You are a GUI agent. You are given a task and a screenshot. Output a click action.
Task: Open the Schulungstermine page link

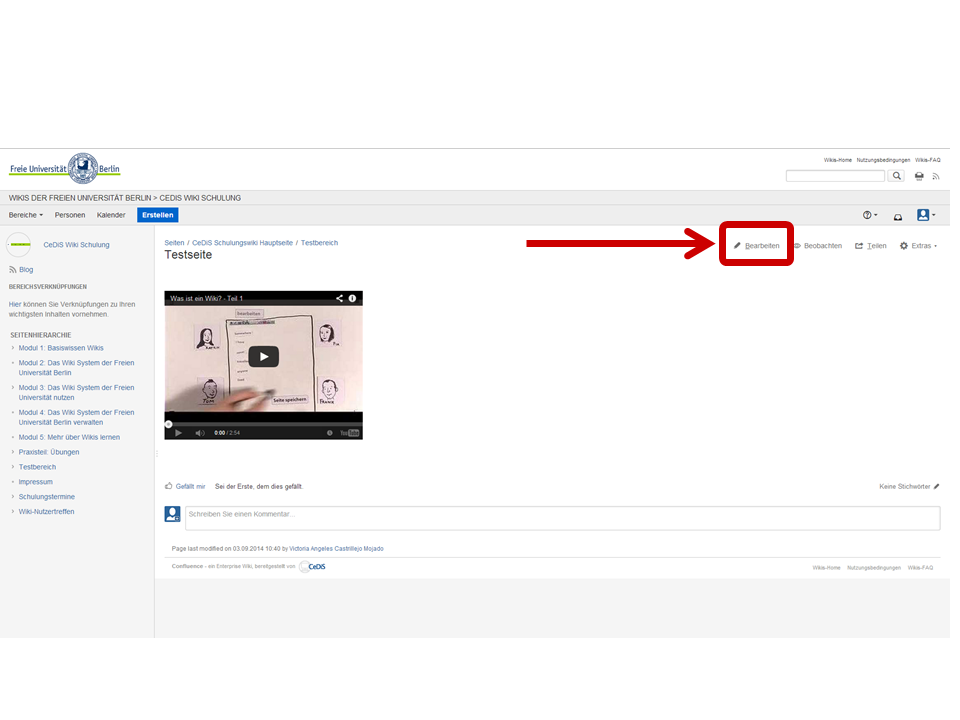click(47, 497)
